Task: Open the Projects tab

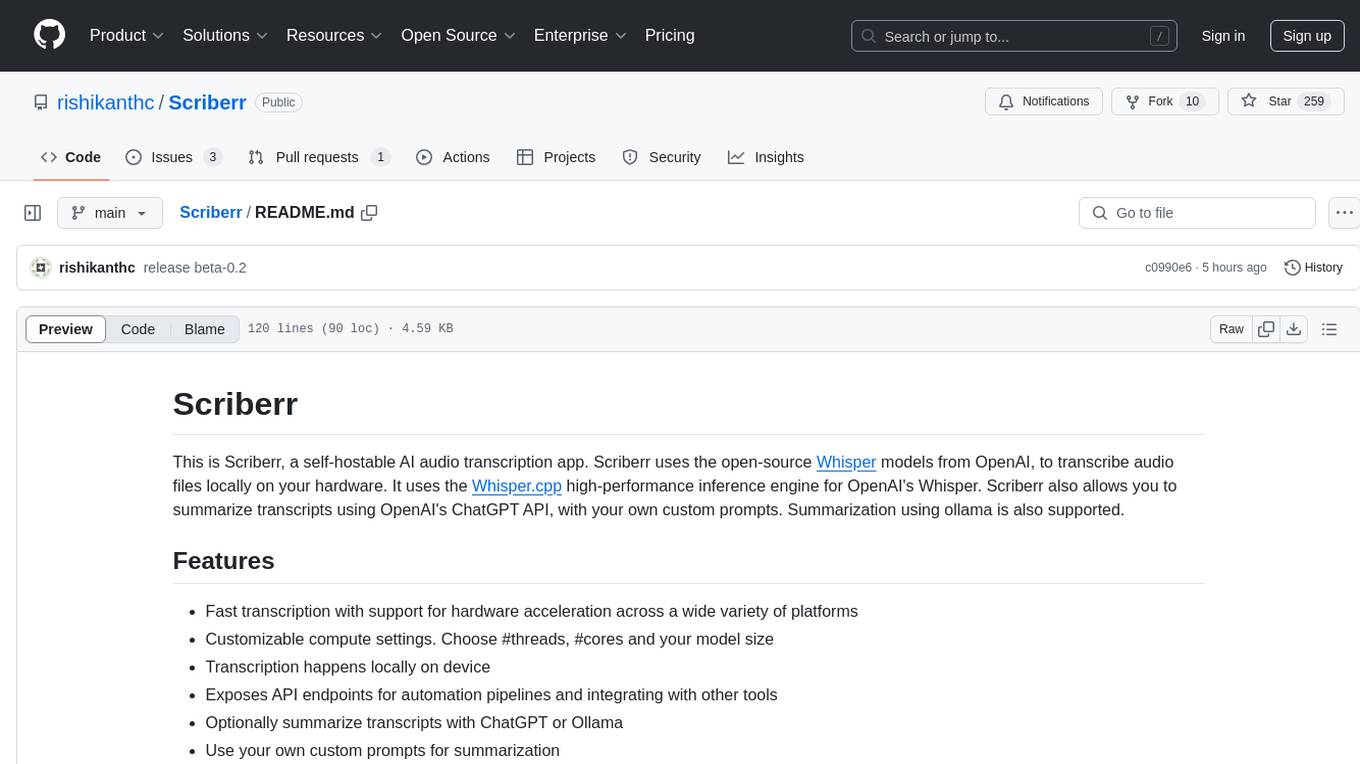Action: 556,157
